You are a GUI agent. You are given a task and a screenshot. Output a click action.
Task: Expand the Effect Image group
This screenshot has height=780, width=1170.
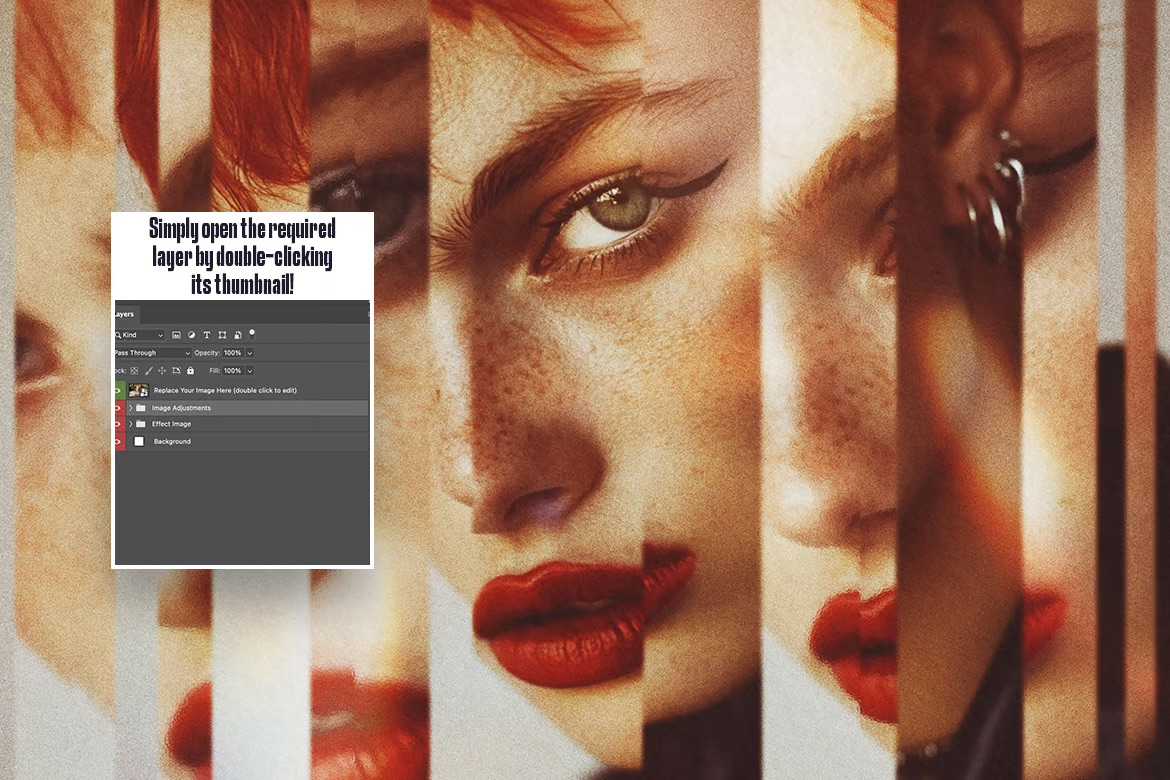point(130,424)
